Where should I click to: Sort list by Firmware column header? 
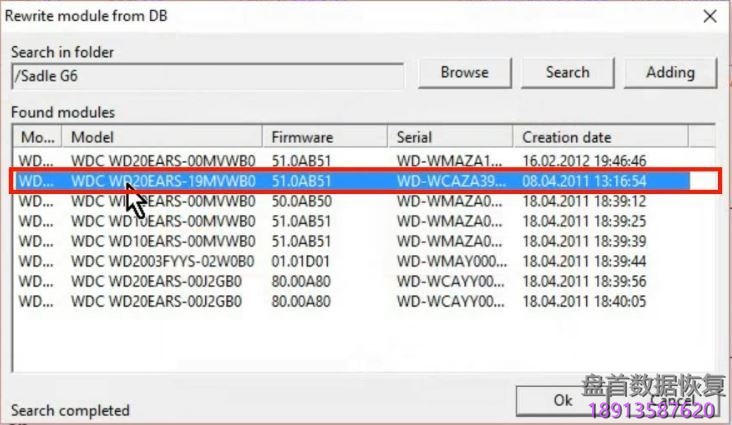325,137
